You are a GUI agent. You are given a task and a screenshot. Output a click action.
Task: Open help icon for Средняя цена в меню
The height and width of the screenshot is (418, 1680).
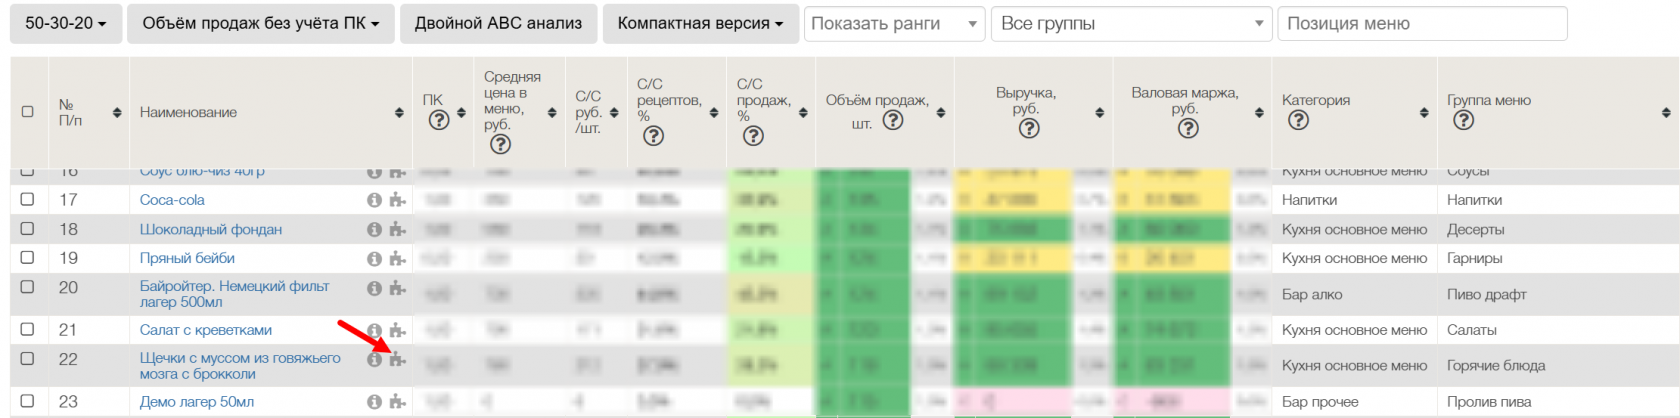(x=500, y=144)
